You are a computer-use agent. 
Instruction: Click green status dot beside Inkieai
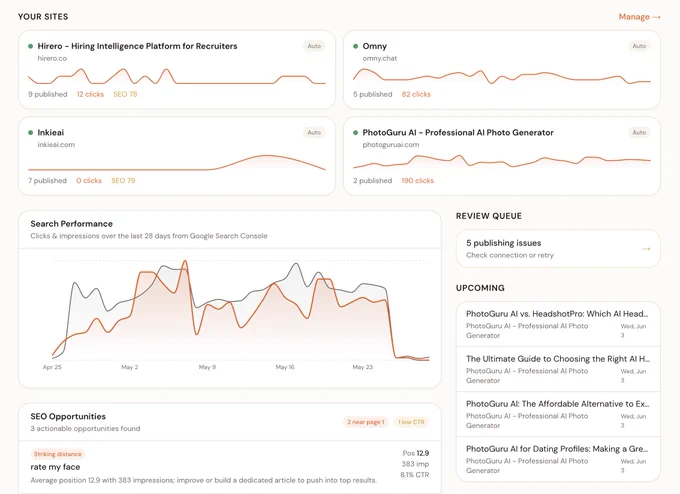(30, 133)
